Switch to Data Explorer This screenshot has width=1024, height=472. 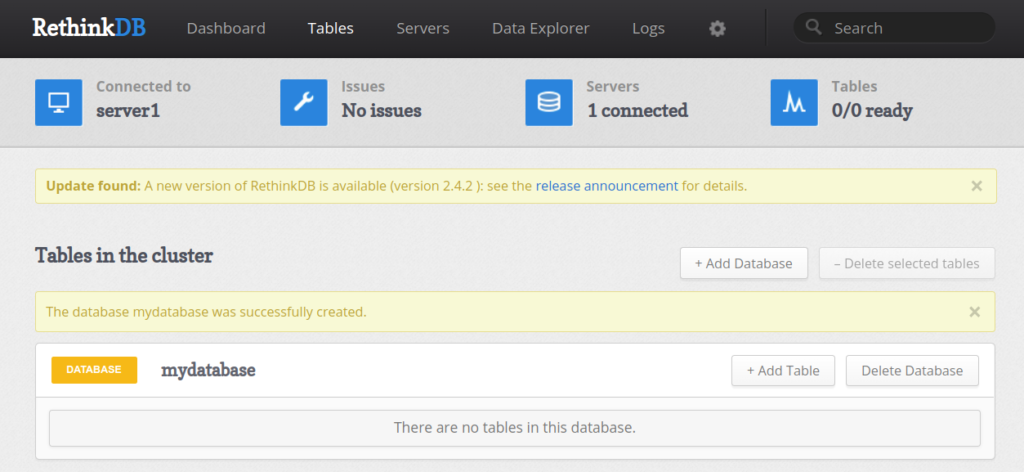click(541, 29)
